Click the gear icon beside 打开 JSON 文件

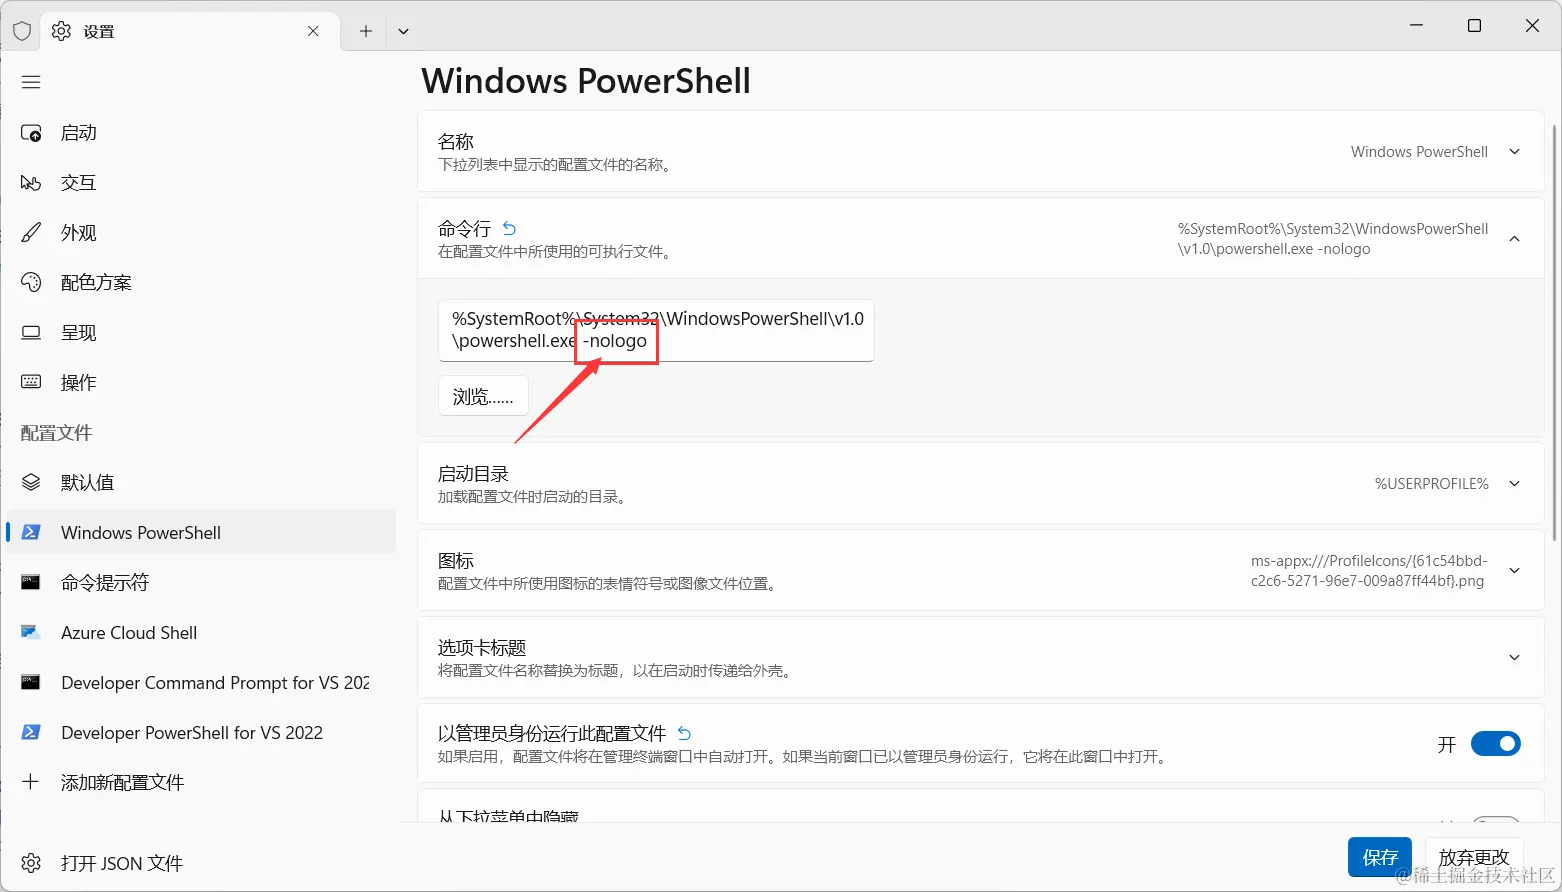pos(31,863)
